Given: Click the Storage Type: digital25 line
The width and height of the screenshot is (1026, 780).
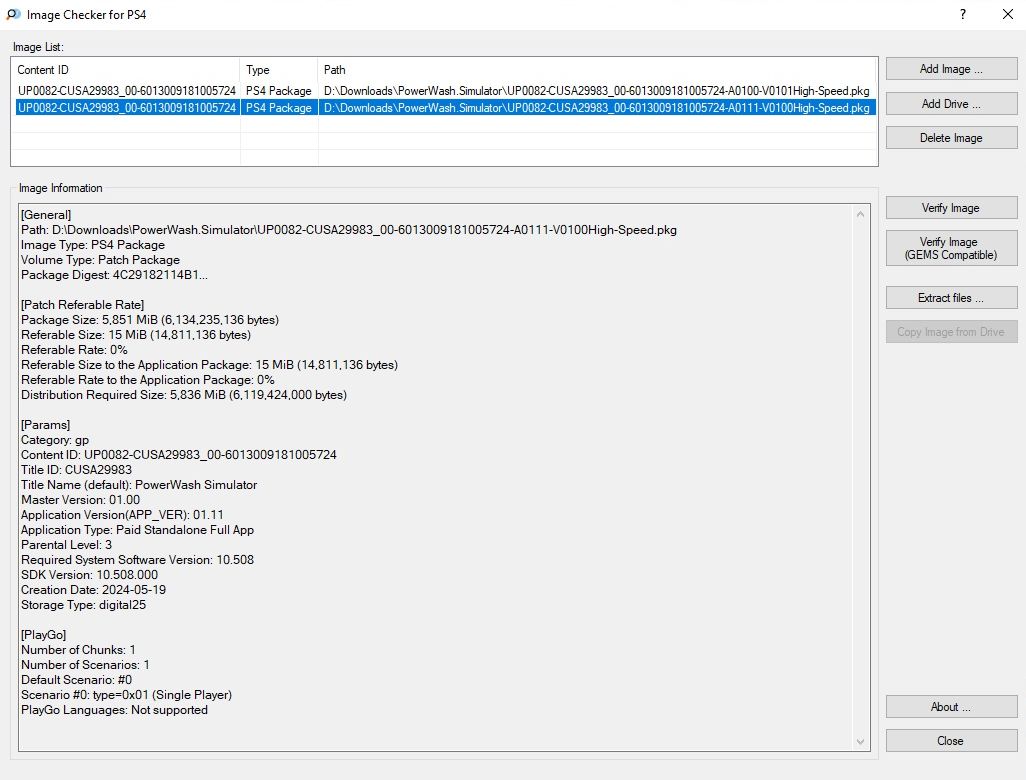Looking at the screenshot, I should [84, 605].
